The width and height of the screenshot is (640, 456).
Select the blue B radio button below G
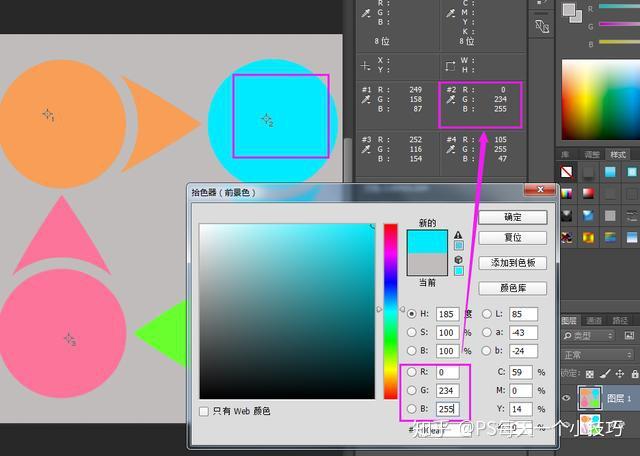click(x=411, y=409)
